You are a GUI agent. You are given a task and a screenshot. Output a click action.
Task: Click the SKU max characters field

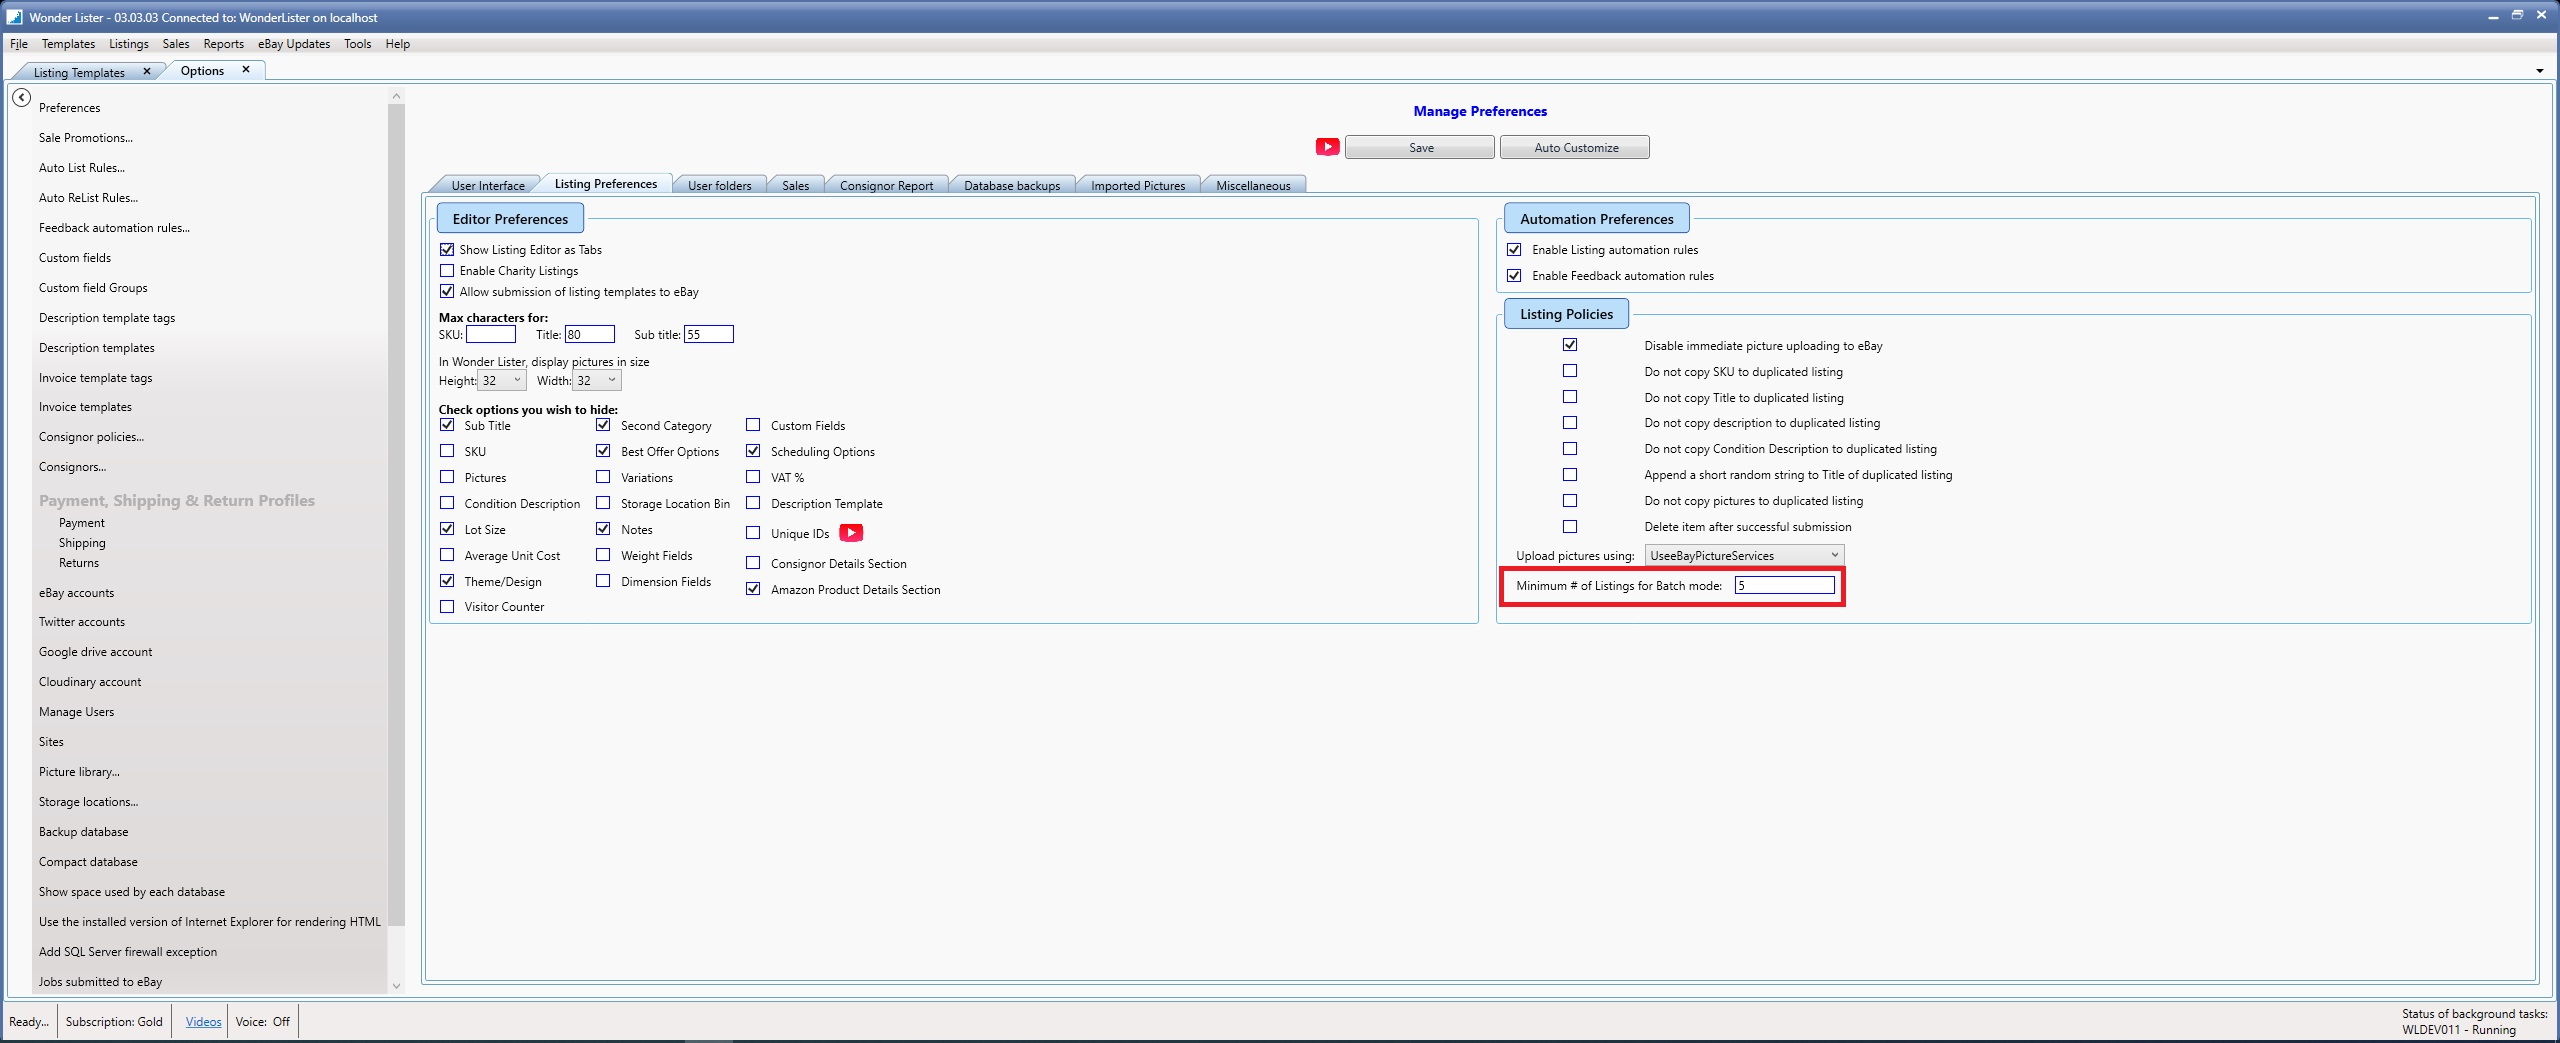(x=491, y=334)
